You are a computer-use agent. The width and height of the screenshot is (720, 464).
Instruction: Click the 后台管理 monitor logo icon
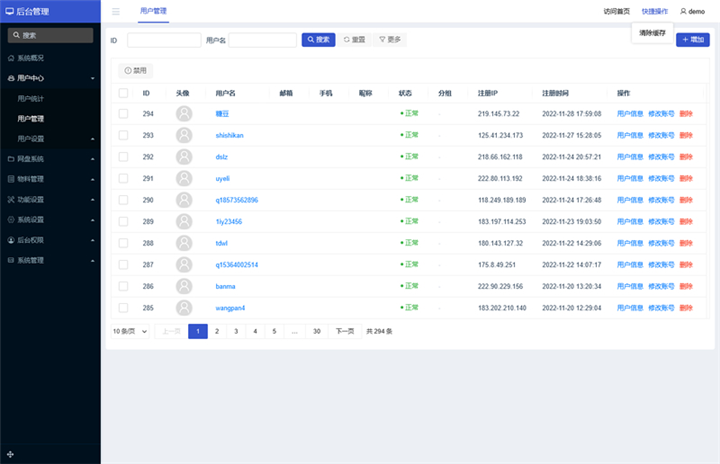(x=9, y=11)
